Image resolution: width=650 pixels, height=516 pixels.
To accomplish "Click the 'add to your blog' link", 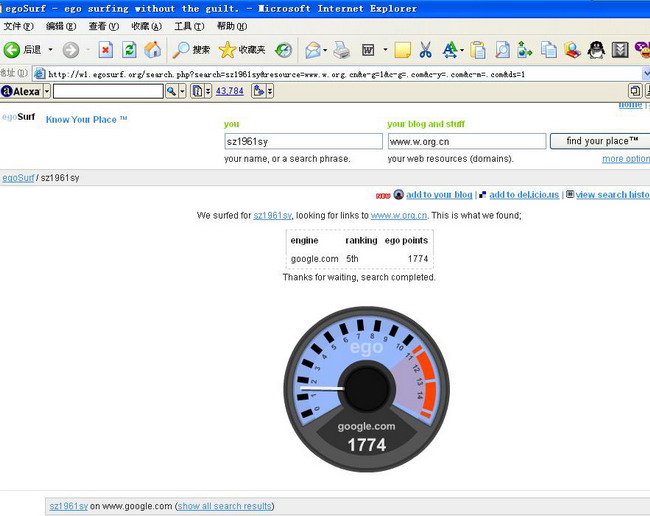I will [439, 195].
